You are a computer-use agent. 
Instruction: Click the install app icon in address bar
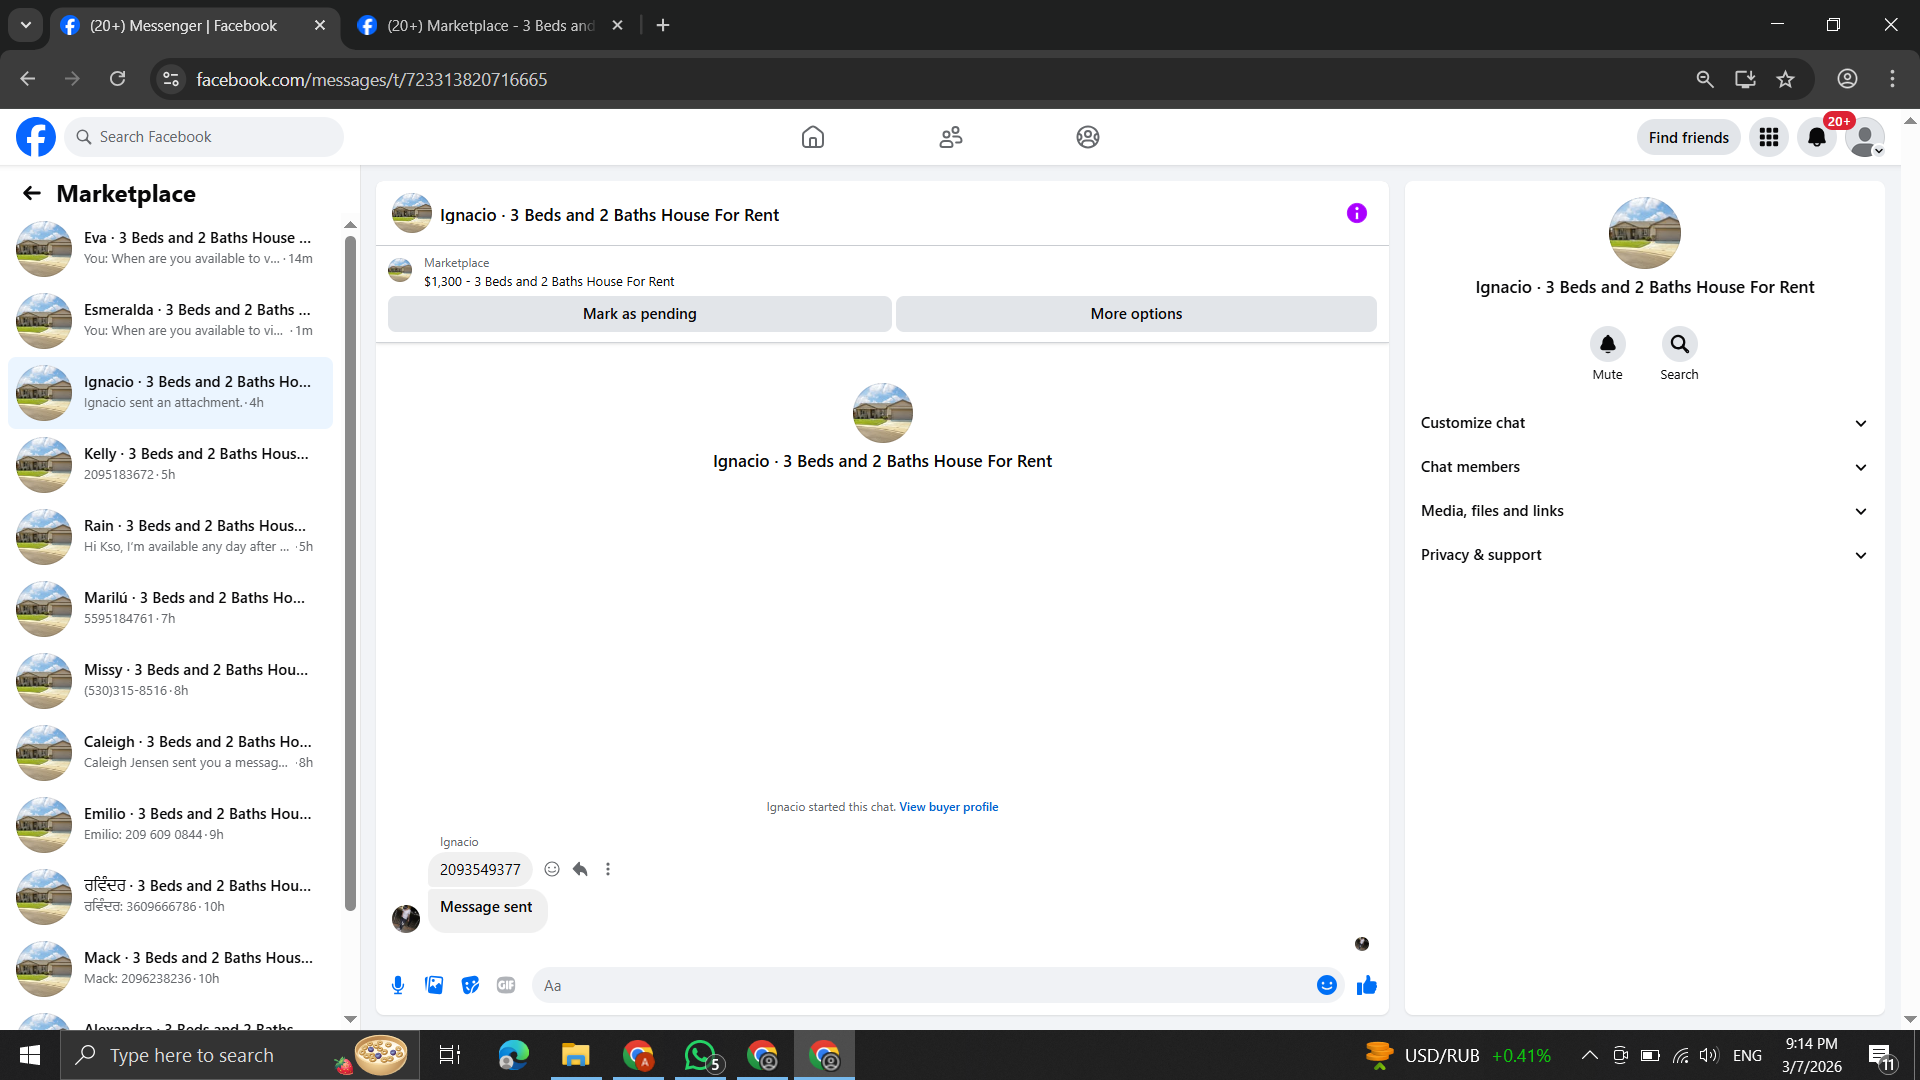click(x=1745, y=79)
